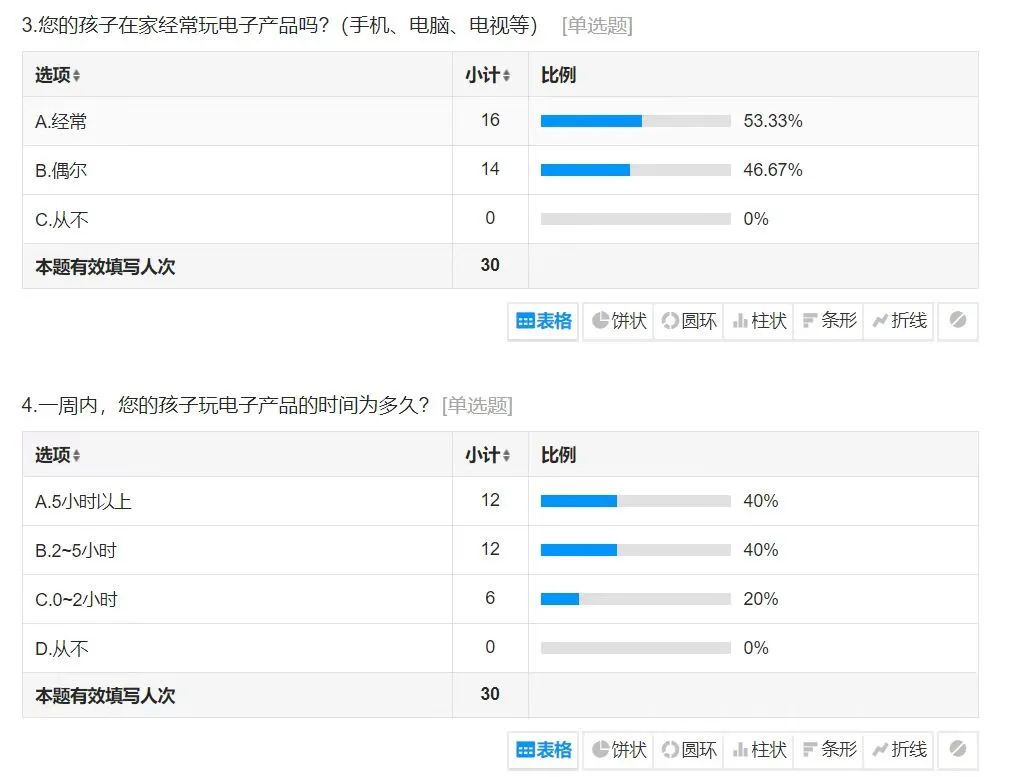This screenshot has width=1019, height=777.
Task: Show question 4 as 条形 bar chart
Action: (x=829, y=750)
